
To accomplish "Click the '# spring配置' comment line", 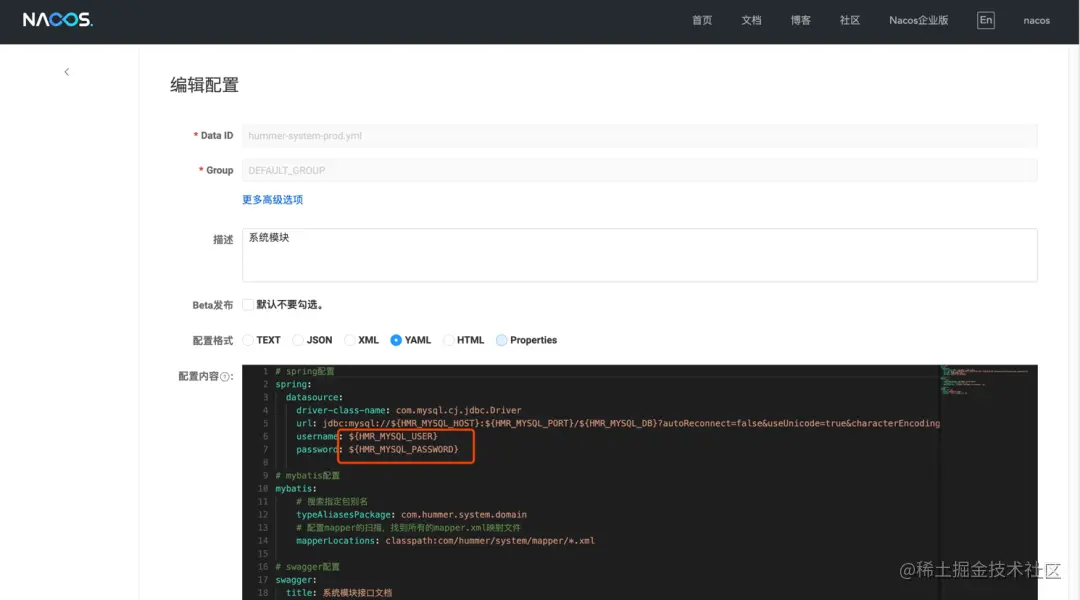I will [x=304, y=371].
